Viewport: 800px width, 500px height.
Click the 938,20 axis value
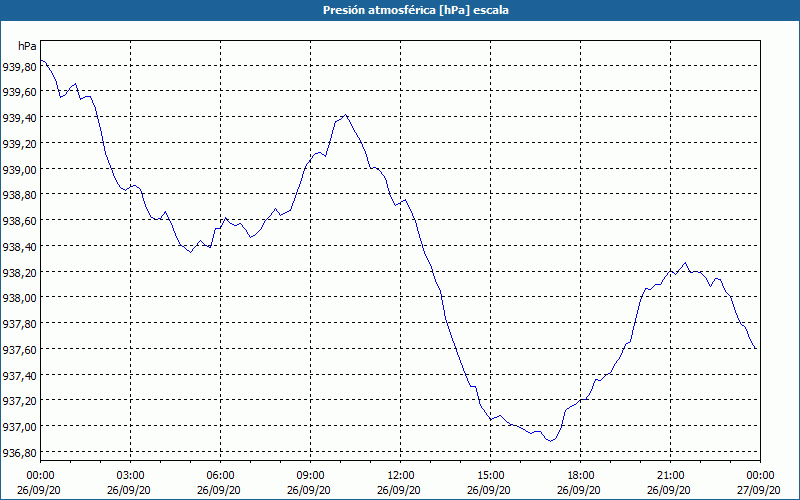(x=19, y=272)
